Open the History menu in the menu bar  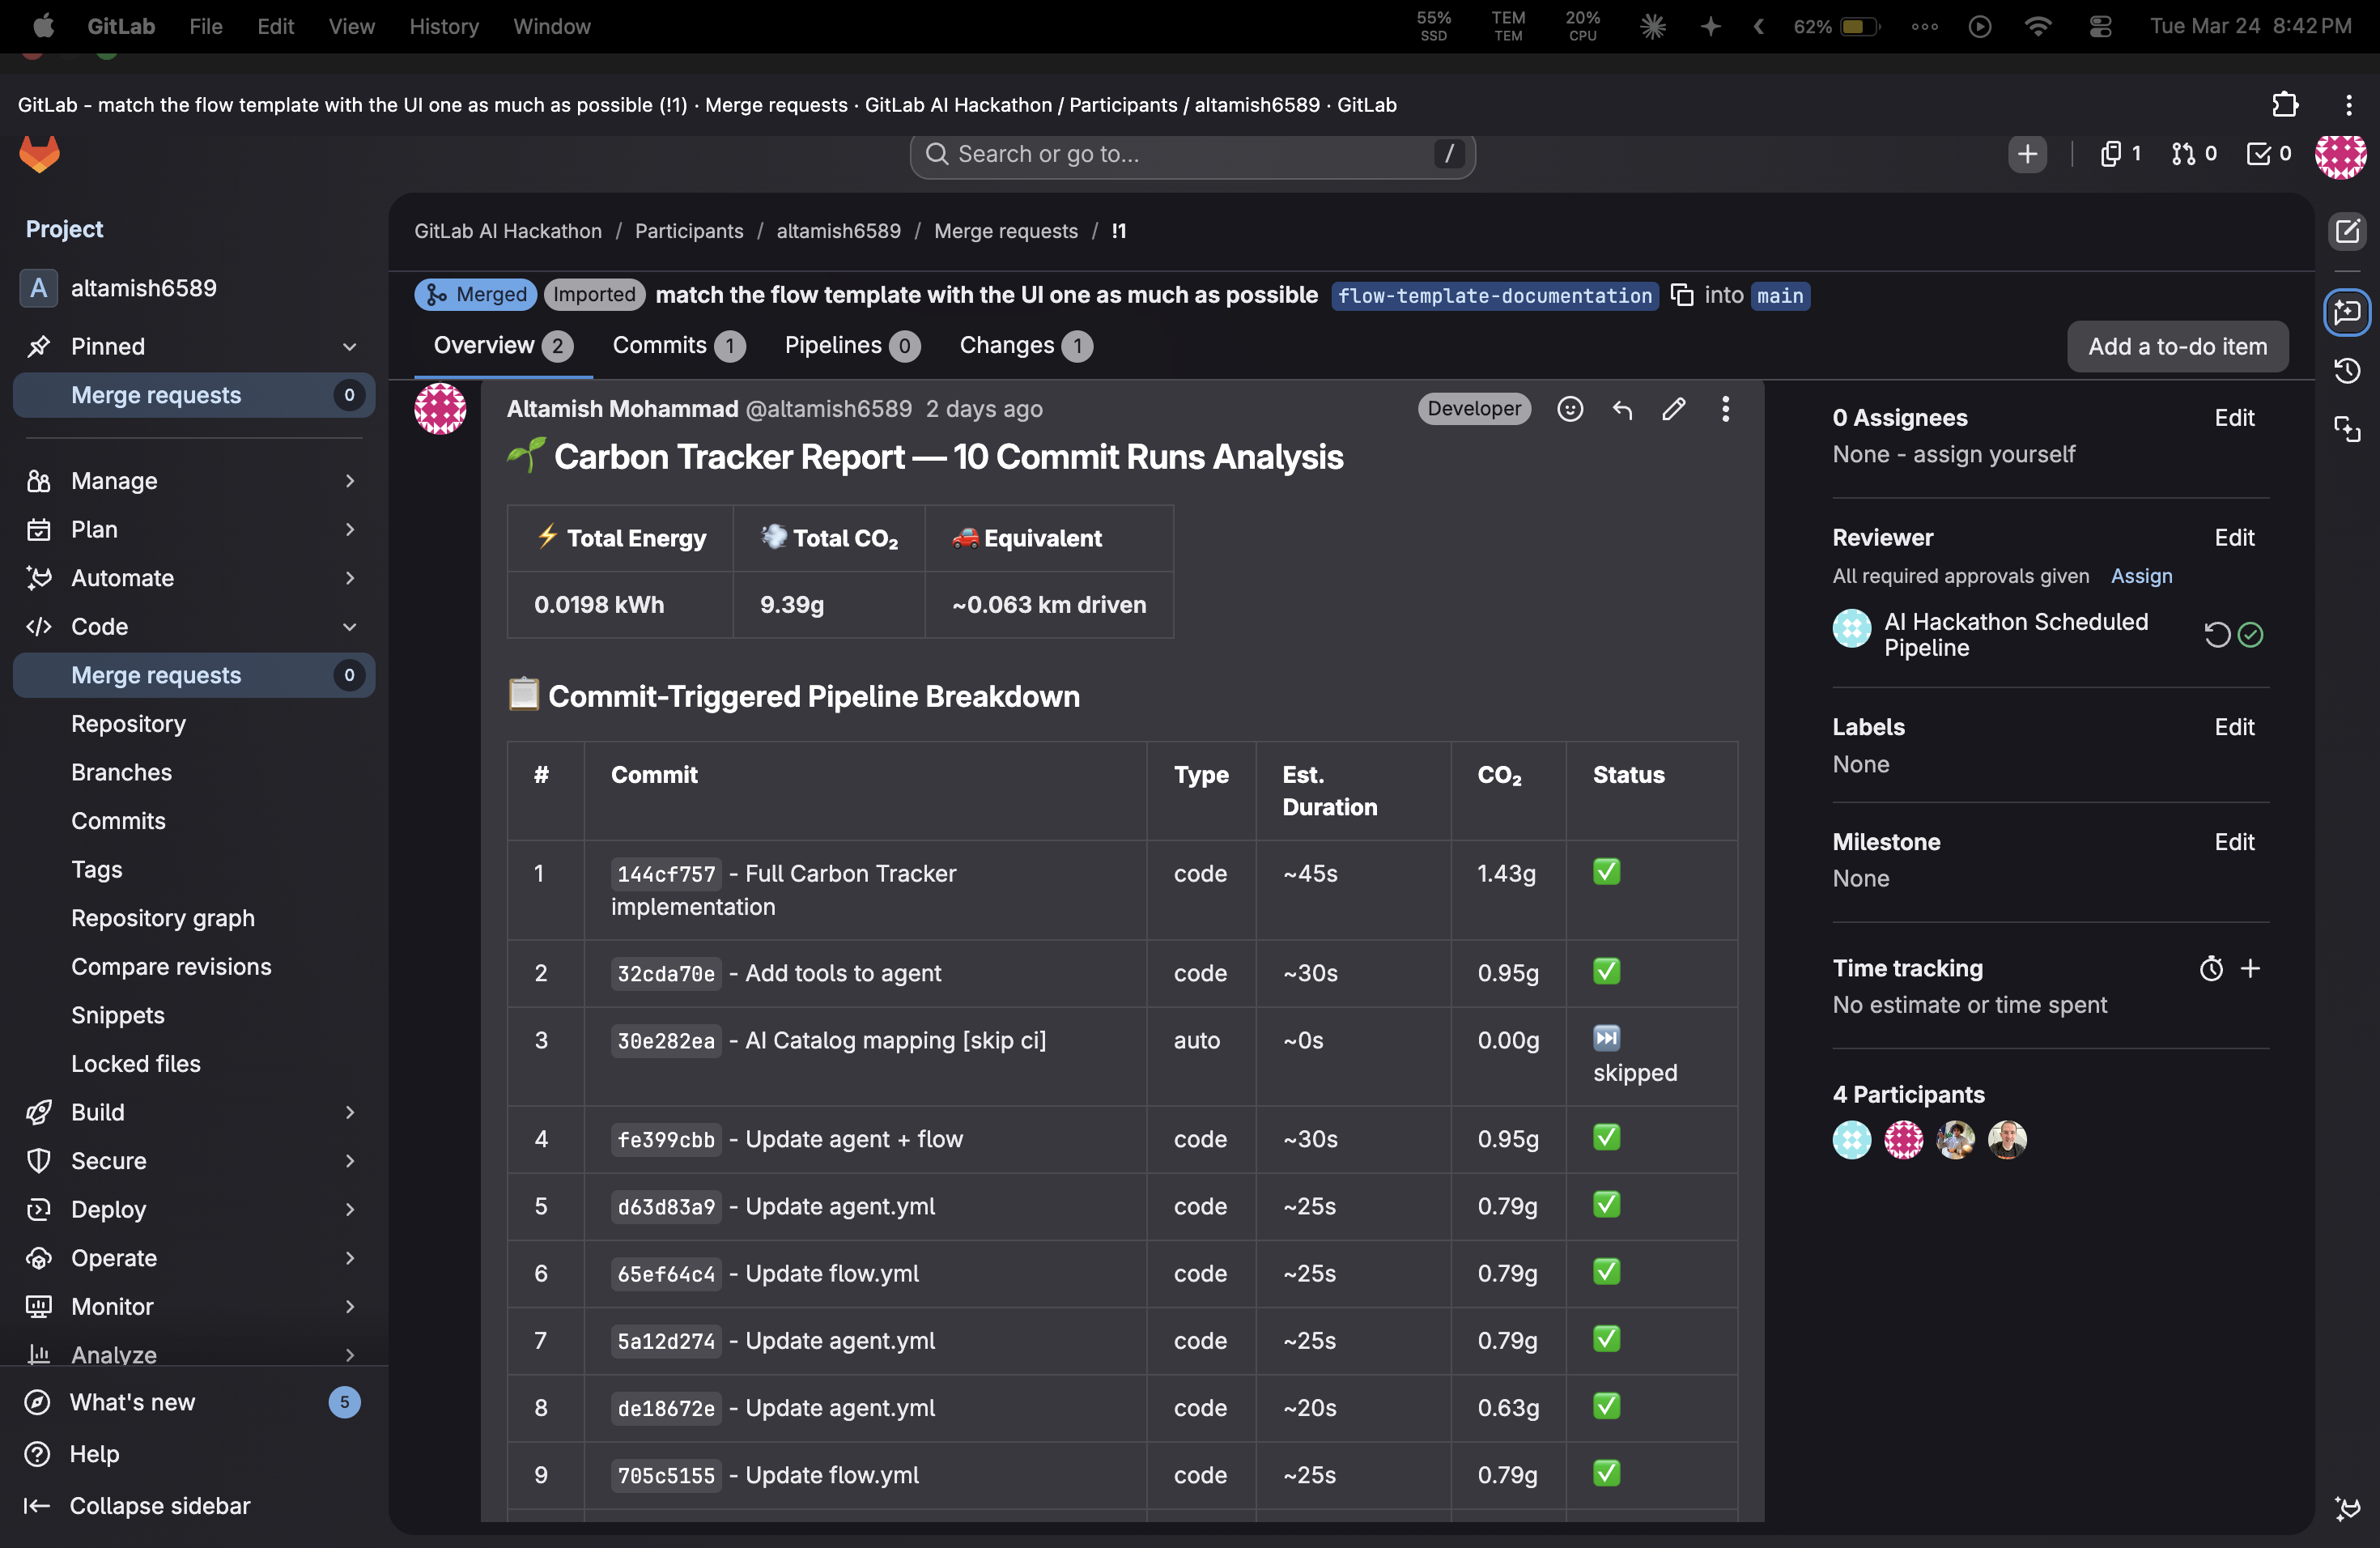tap(443, 26)
